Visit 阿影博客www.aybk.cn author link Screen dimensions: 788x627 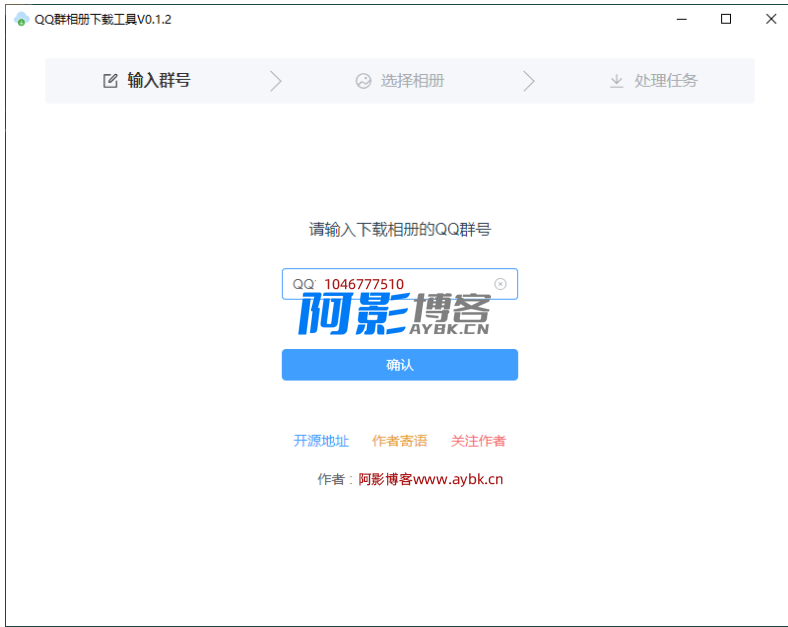[431, 479]
